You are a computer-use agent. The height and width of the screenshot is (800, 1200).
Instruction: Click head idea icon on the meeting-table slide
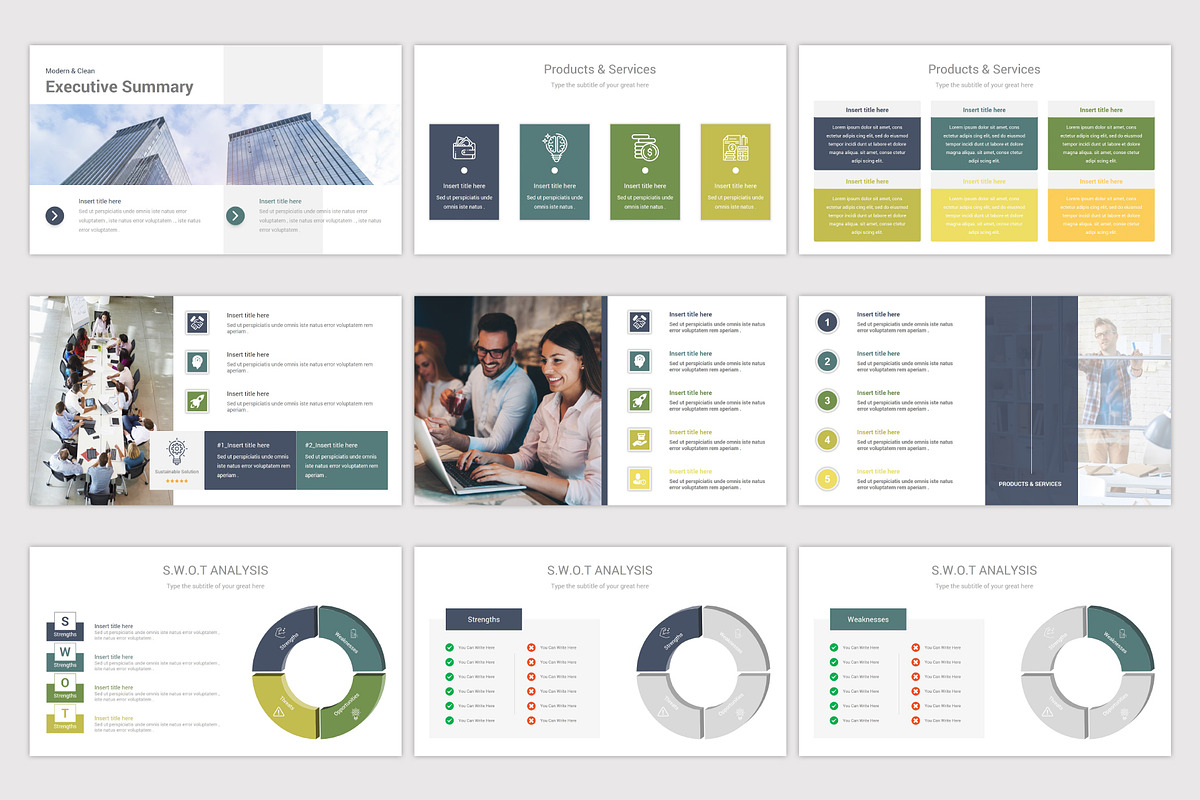pyautogui.click(x=197, y=362)
